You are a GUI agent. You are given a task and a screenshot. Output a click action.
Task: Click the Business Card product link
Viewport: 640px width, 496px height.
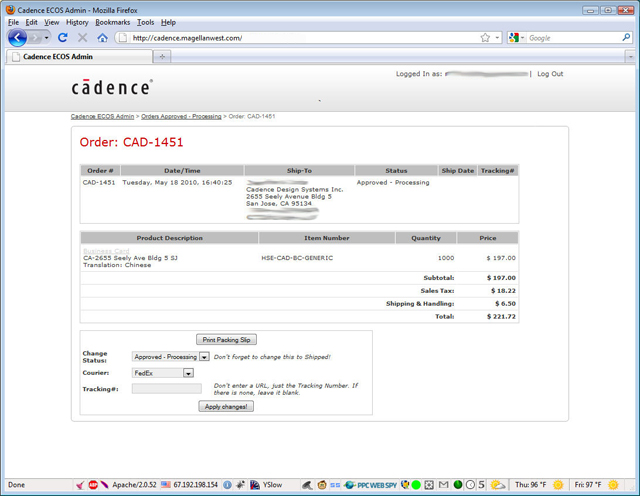tap(106, 251)
